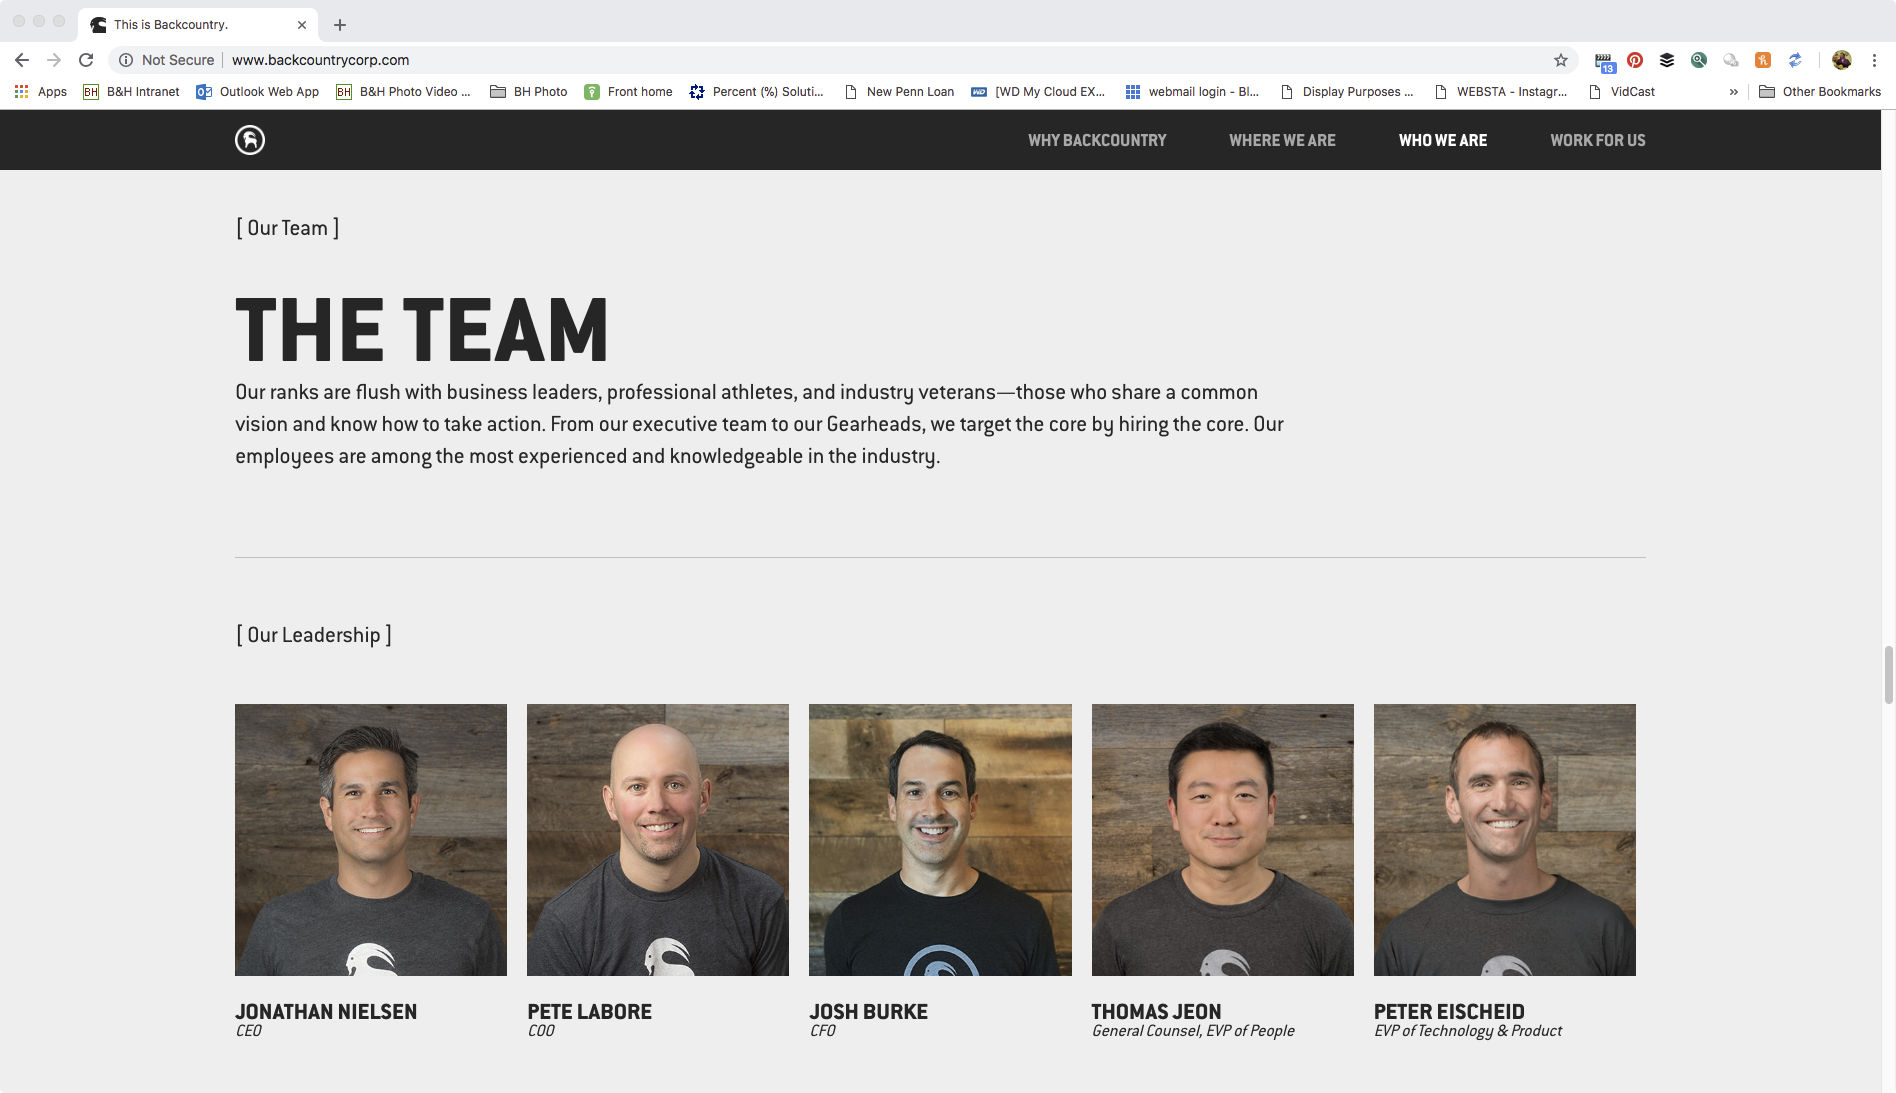
Task: Open Outlook Web App bookmark
Action: click(x=257, y=91)
